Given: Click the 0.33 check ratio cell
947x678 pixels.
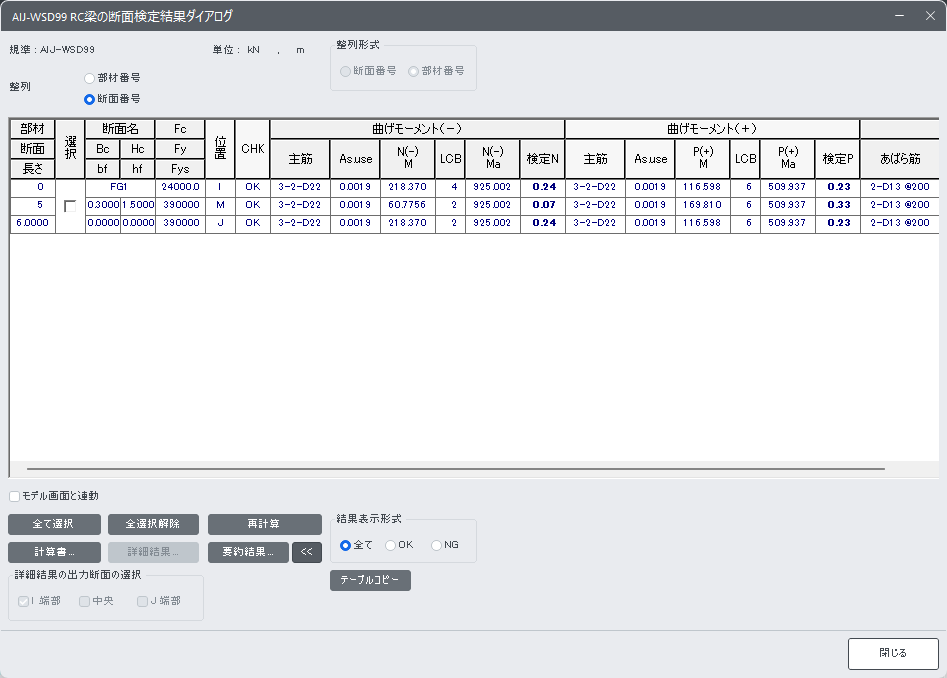Looking at the screenshot, I should (x=837, y=205).
